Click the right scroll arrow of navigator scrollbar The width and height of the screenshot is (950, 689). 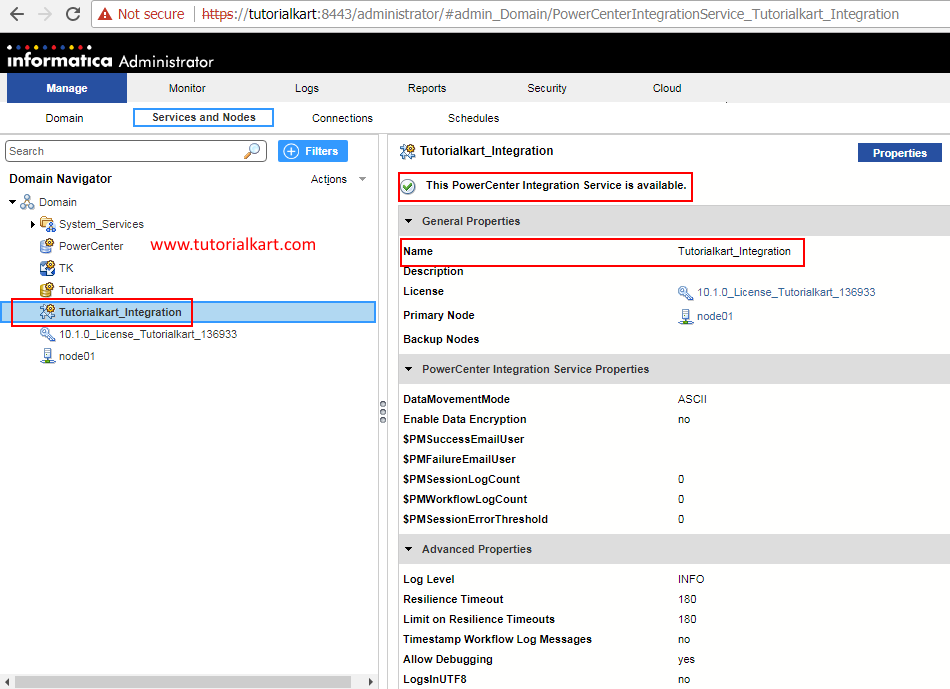point(370,682)
